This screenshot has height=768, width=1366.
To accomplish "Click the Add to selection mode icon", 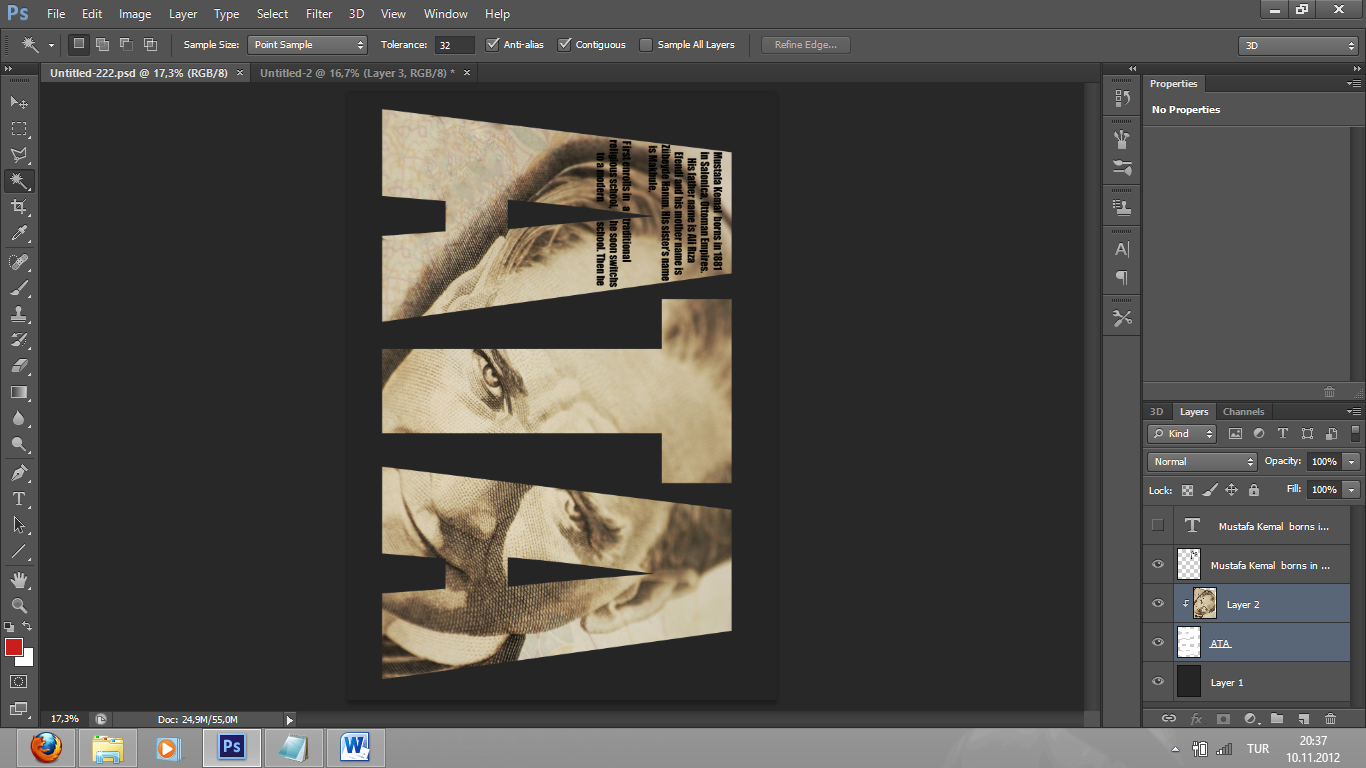I will (102, 44).
